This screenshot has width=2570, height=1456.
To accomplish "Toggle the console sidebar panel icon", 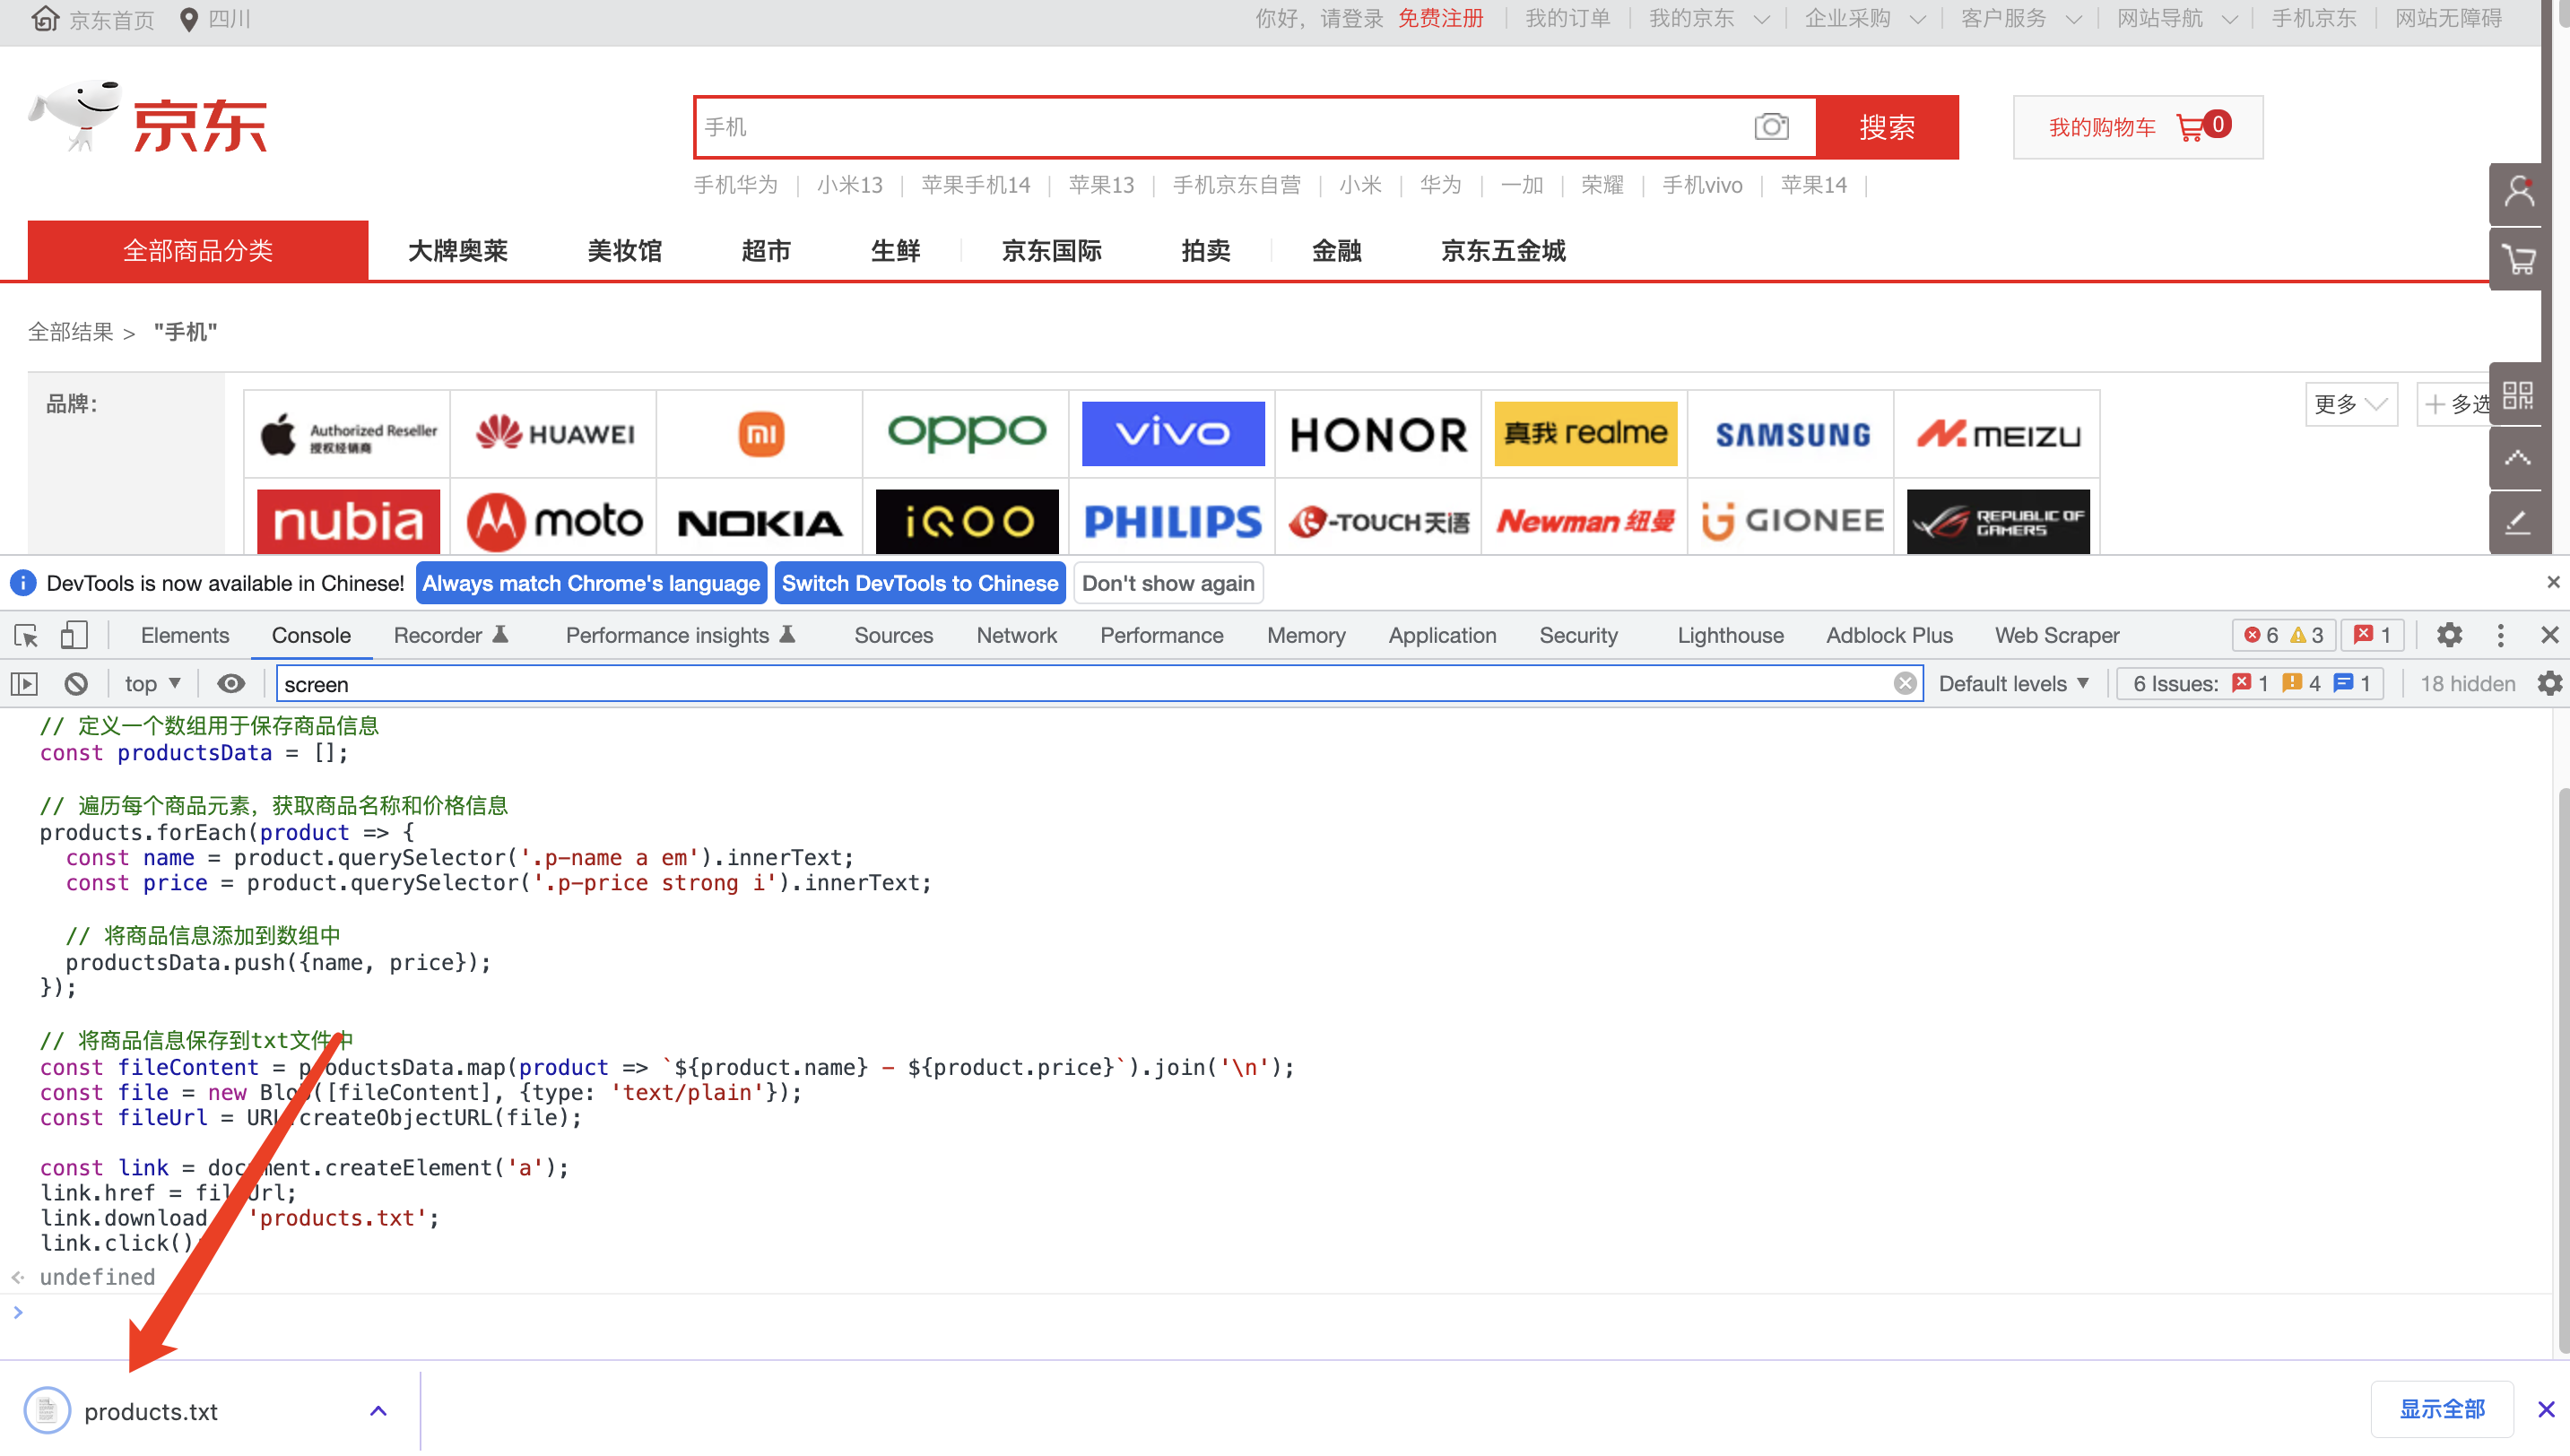I will pyautogui.click(x=25, y=684).
